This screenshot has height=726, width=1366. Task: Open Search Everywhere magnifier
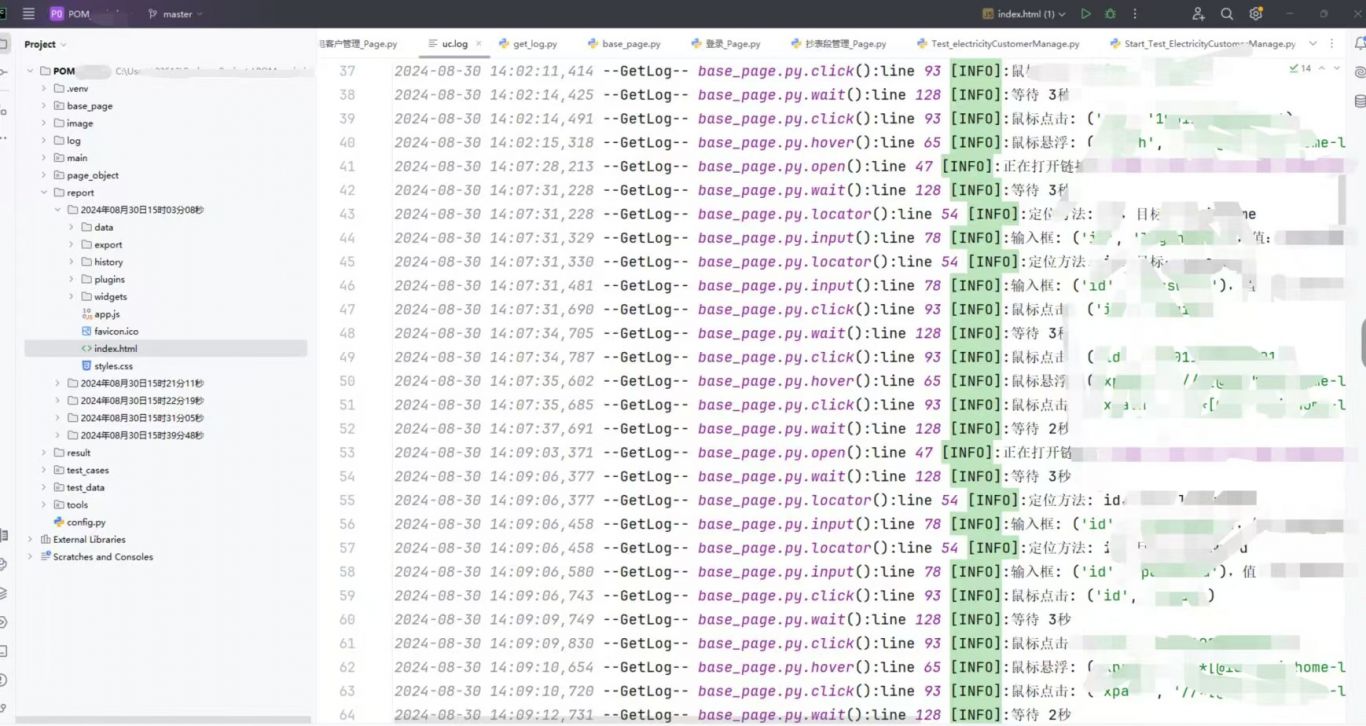click(1227, 14)
